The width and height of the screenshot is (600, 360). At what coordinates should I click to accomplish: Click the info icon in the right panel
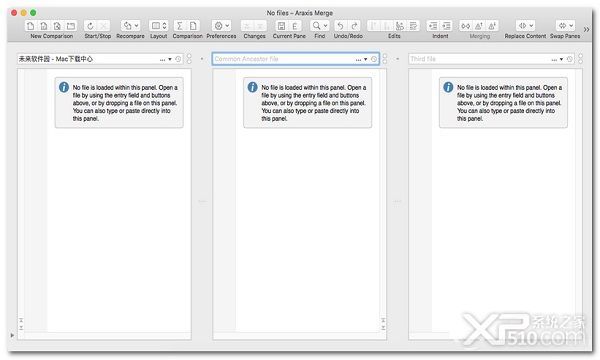pyautogui.click(x=448, y=87)
